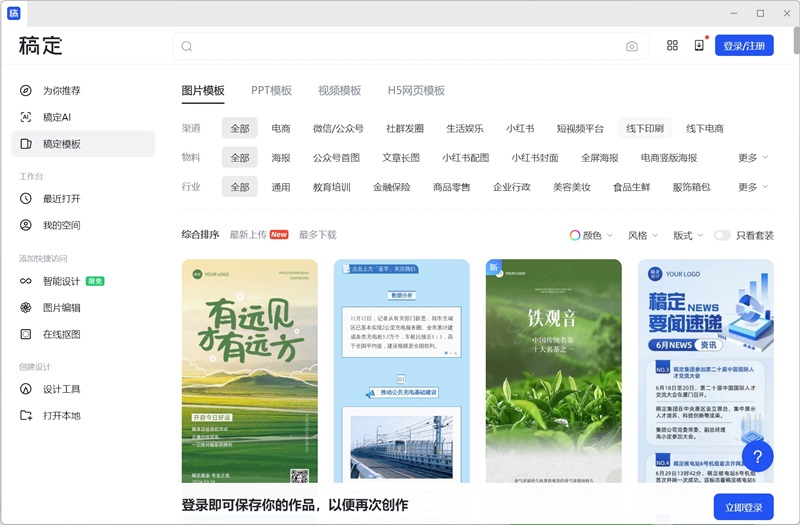The image size is (800, 525).
Task: Select 教育培训 industry filter
Action: tap(332, 187)
